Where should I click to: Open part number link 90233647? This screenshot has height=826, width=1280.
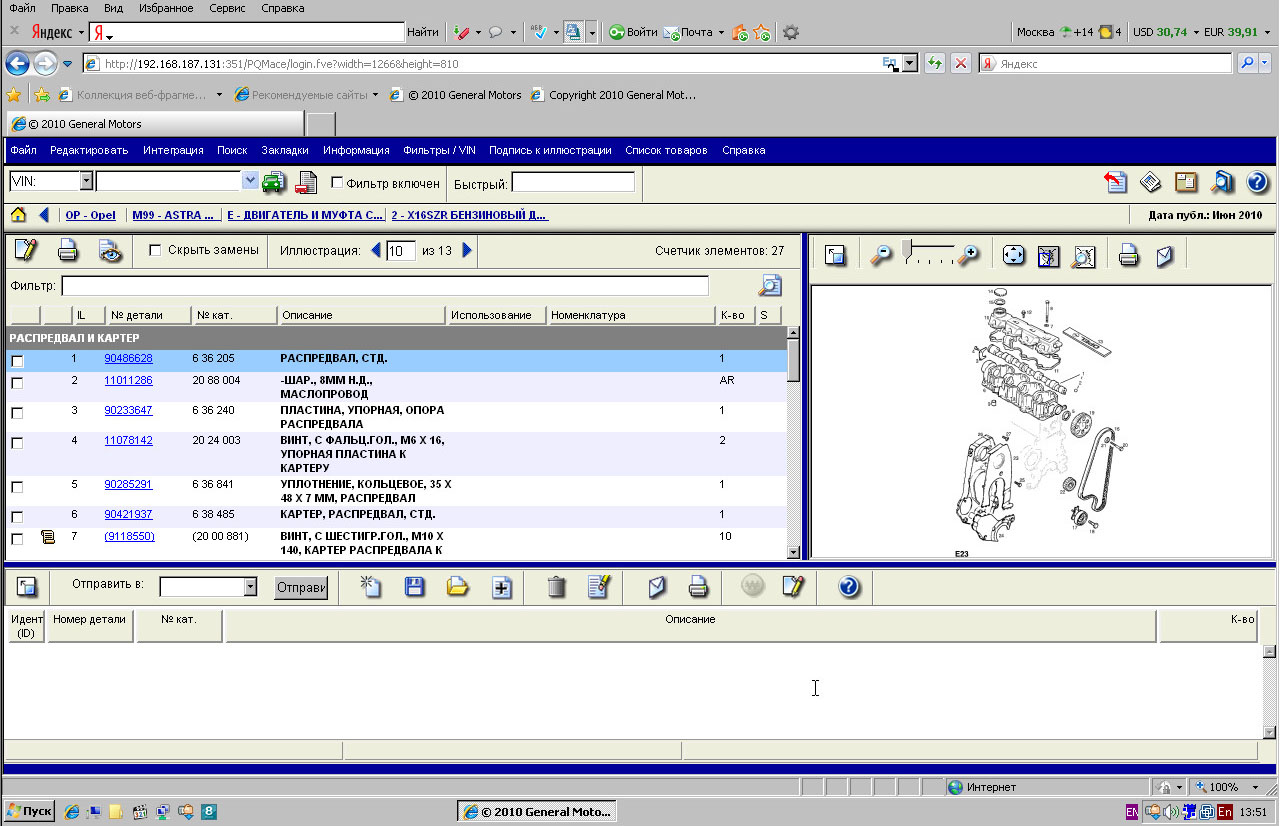(128, 410)
